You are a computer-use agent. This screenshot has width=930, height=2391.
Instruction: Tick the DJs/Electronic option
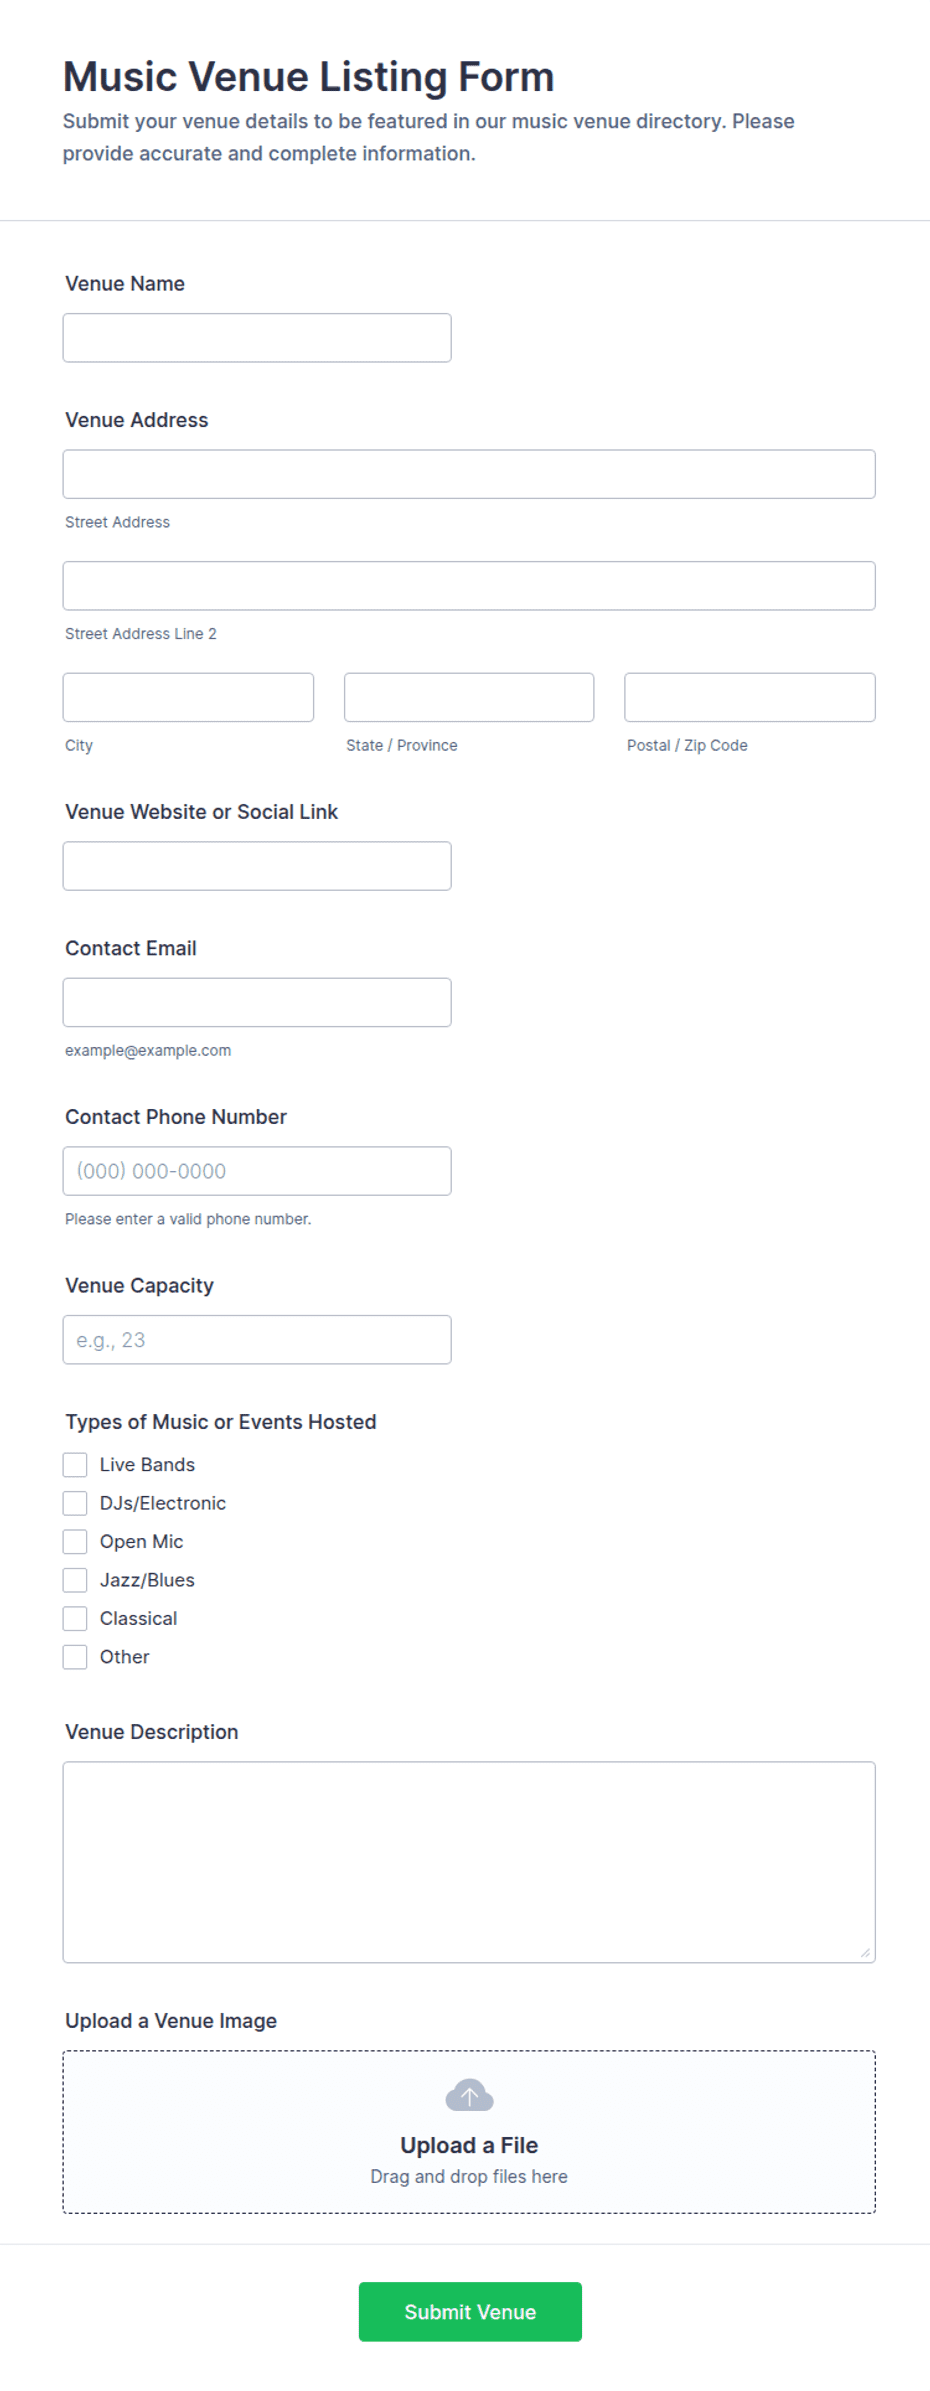pos(75,1503)
